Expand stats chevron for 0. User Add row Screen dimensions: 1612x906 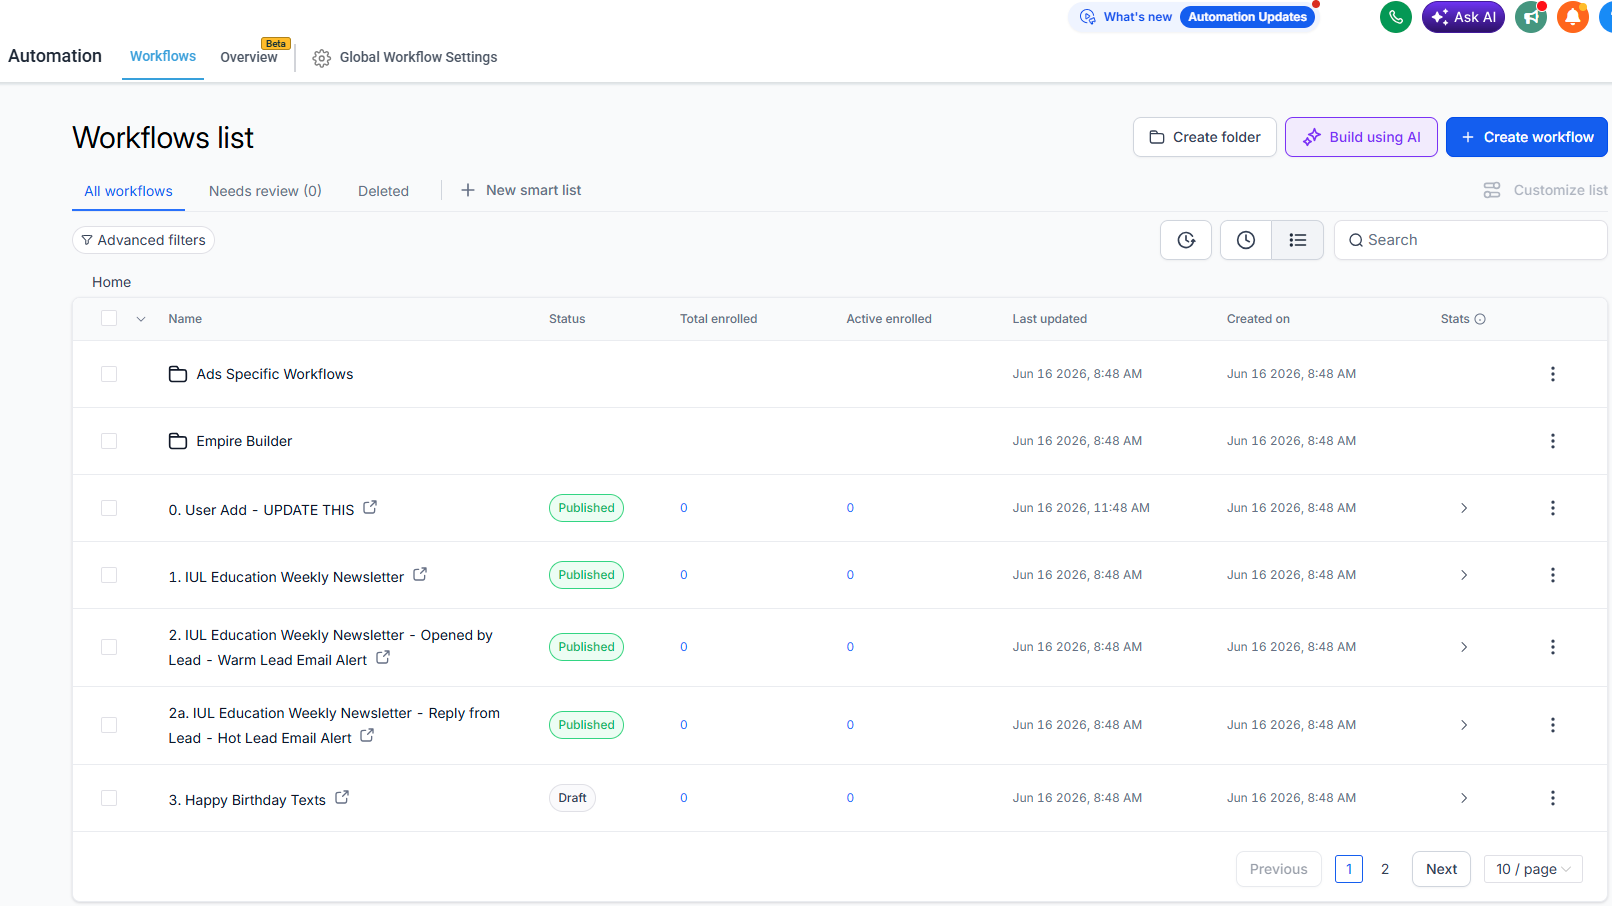[1464, 508]
